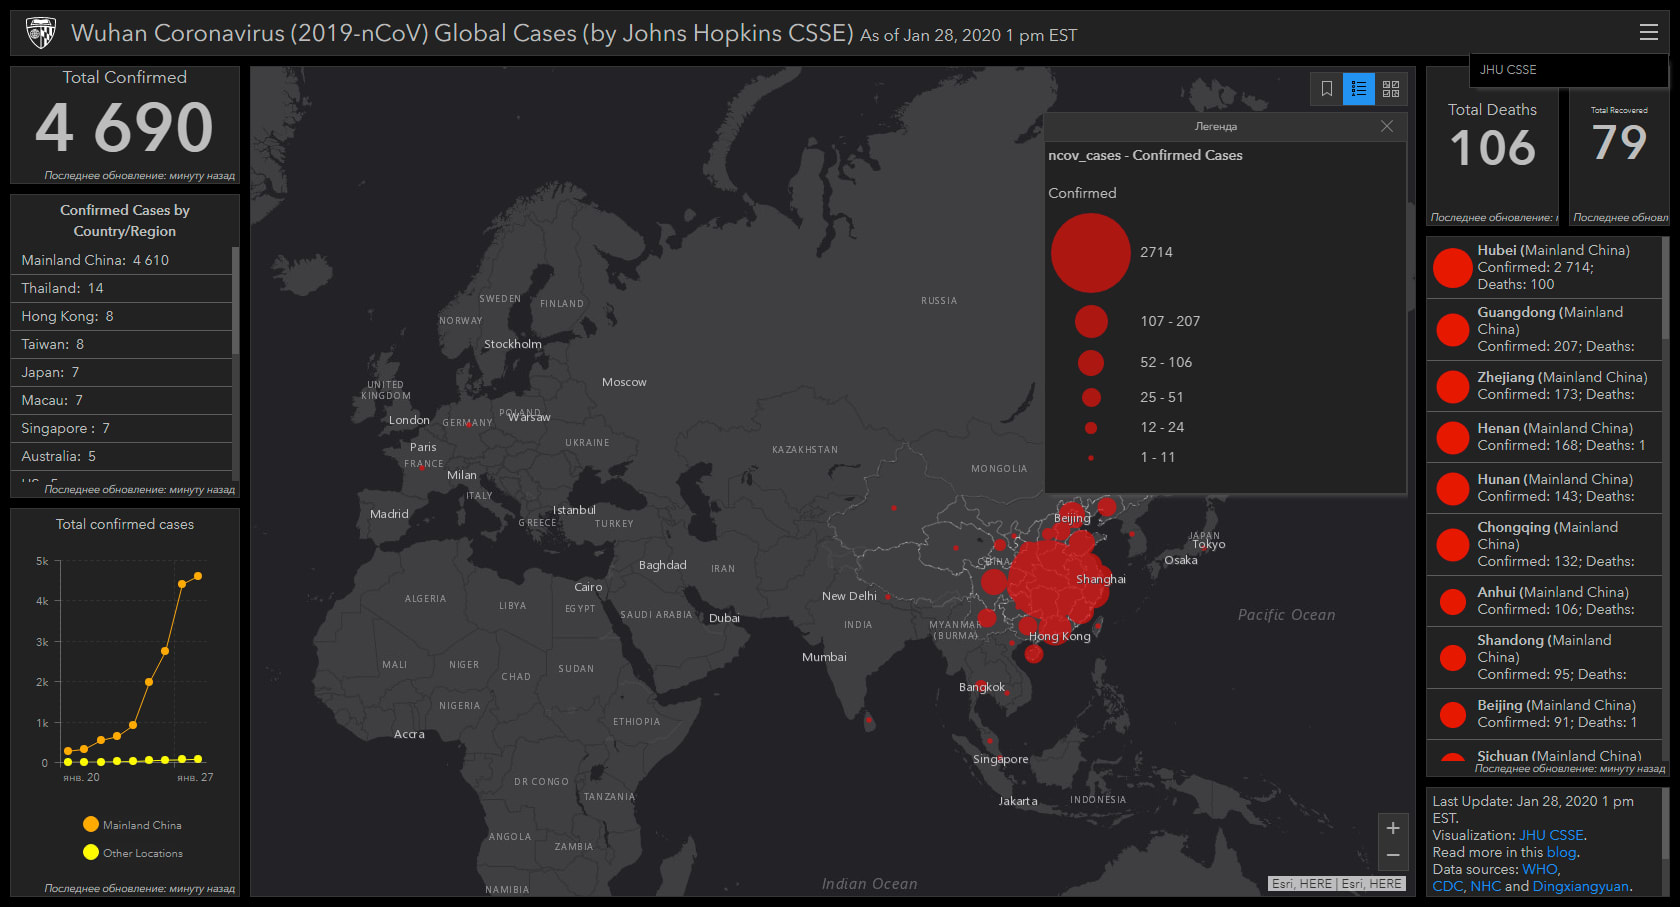This screenshot has height=907, width=1680.
Task: Click the province list scrollbar
Action: 1665,288
